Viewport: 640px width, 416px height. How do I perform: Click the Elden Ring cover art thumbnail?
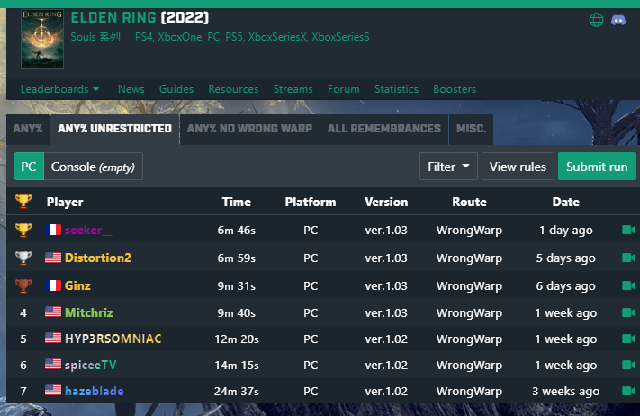[x=42, y=39]
